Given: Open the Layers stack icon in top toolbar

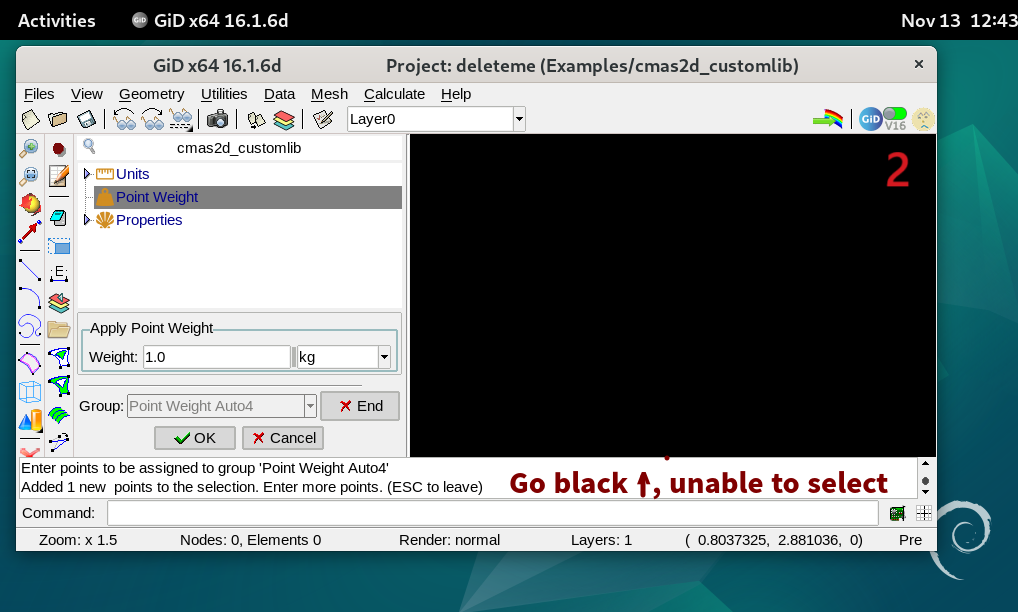Looking at the screenshot, I should 284,119.
